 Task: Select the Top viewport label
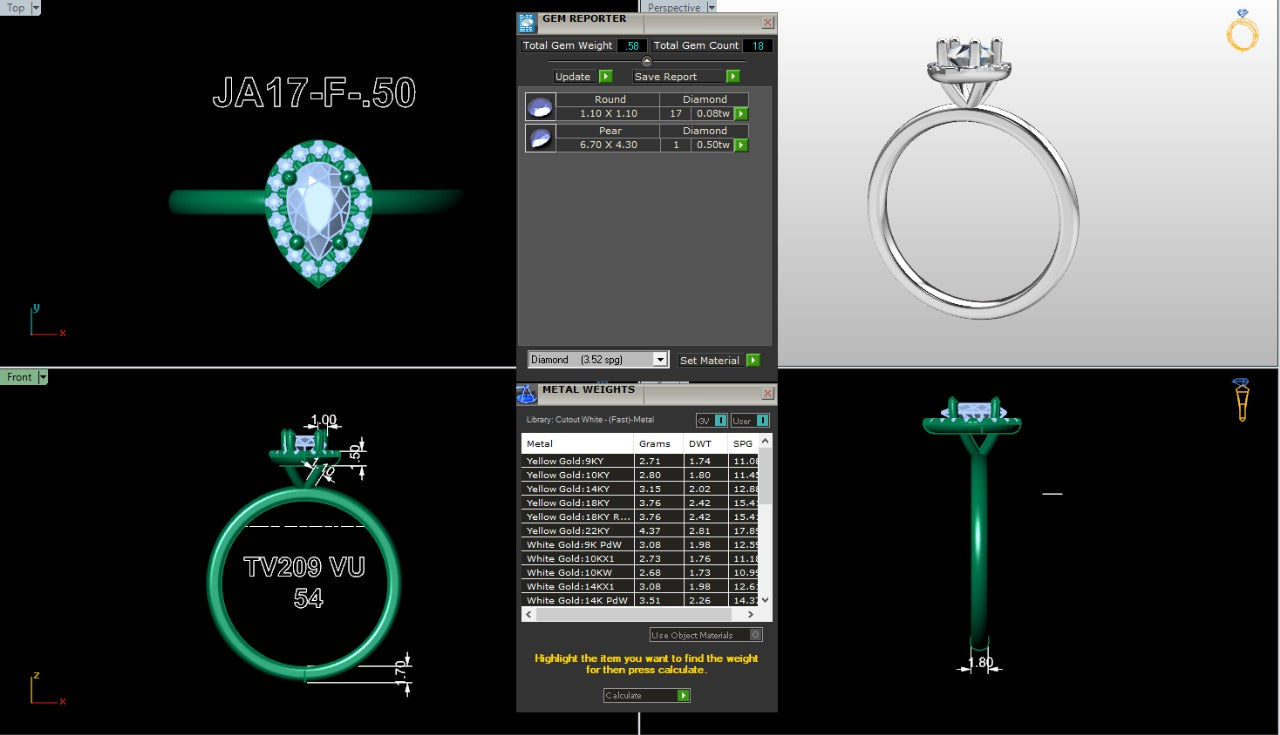pyautogui.click(x=16, y=7)
